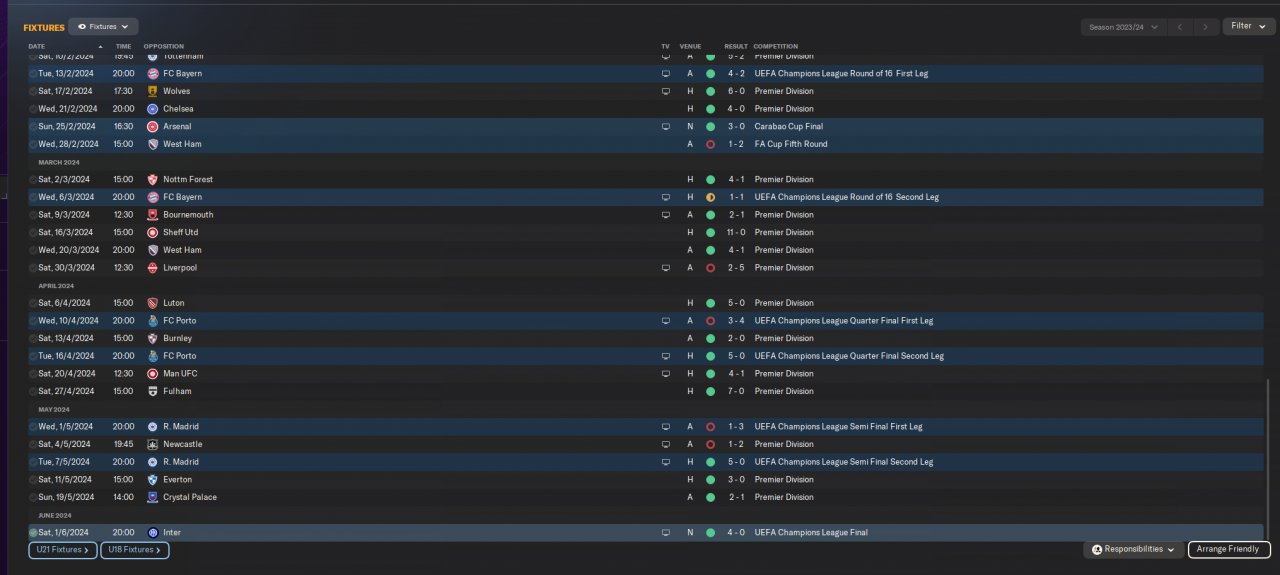1280x575 pixels.
Task: Click the 'Man UFC' opposition name
Action: point(179,374)
